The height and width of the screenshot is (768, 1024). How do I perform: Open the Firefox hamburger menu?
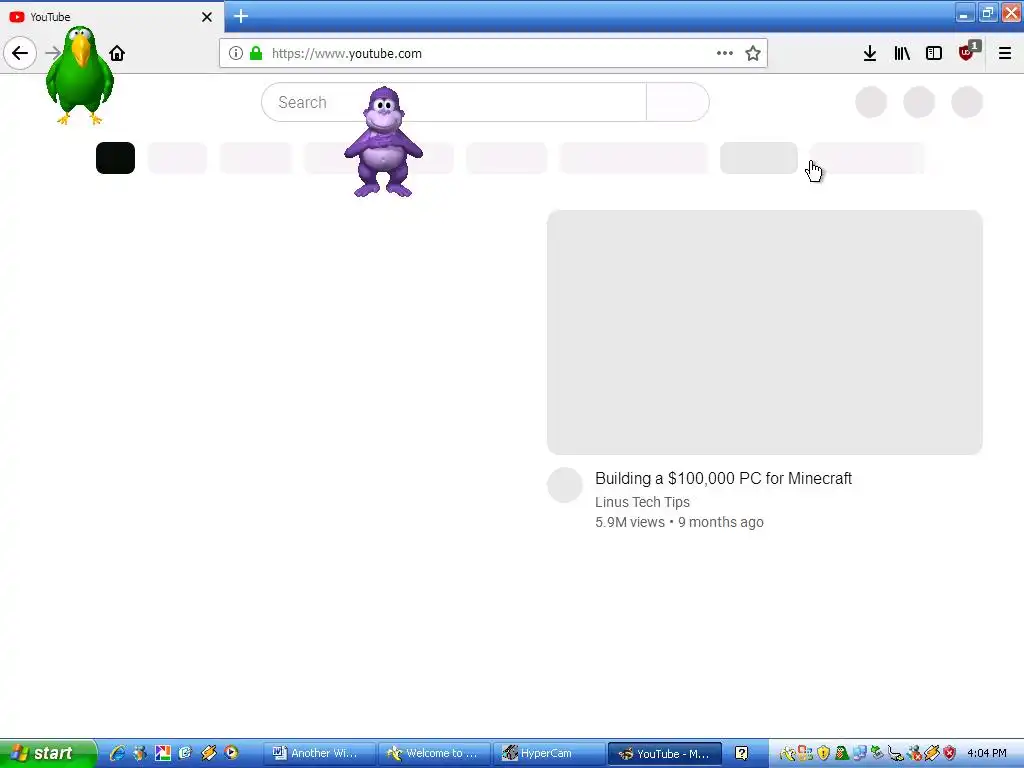[1004, 54]
